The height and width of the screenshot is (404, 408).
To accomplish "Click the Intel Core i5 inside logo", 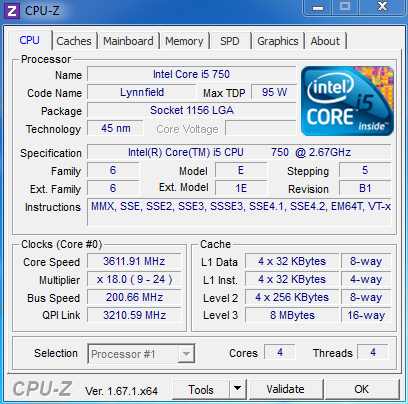I will pos(347,101).
